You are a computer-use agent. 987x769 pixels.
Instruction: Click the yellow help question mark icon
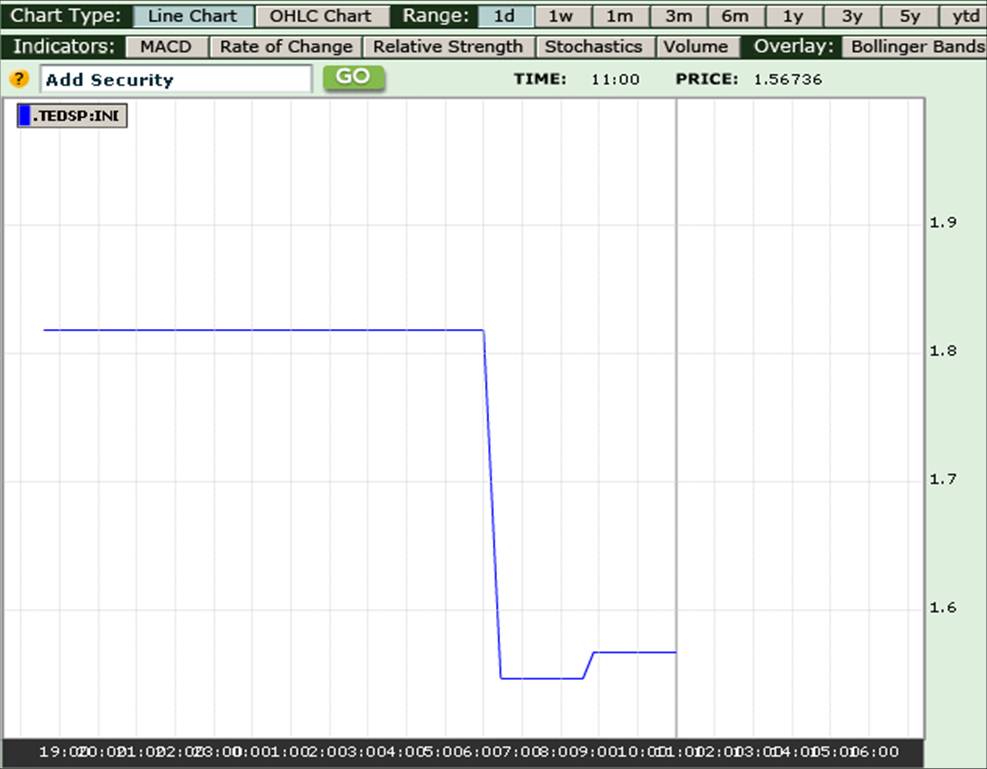pyautogui.click(x=19, y=79)
